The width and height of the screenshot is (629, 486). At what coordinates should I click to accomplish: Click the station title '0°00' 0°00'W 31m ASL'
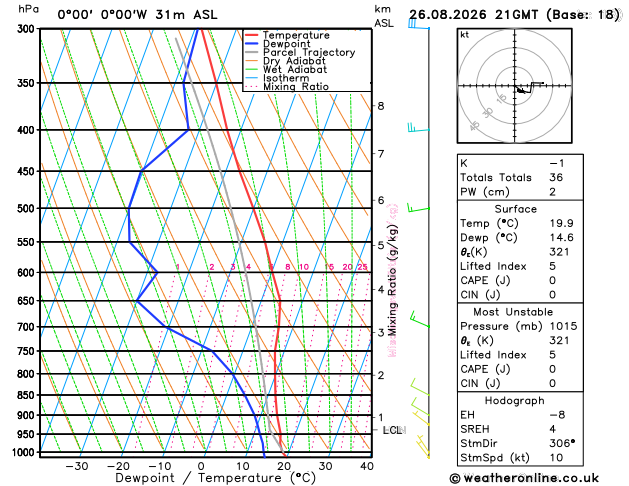click(137, 15)
